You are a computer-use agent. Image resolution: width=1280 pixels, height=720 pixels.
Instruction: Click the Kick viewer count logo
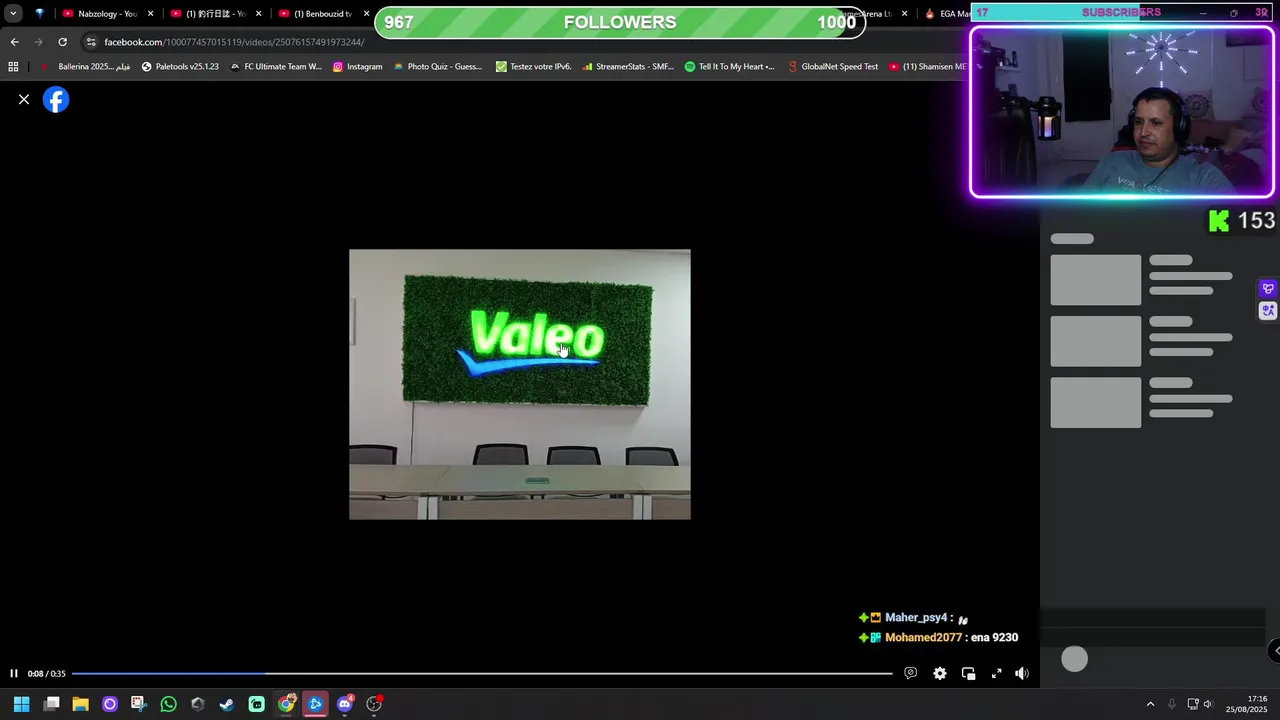(x=1218, y=221)
